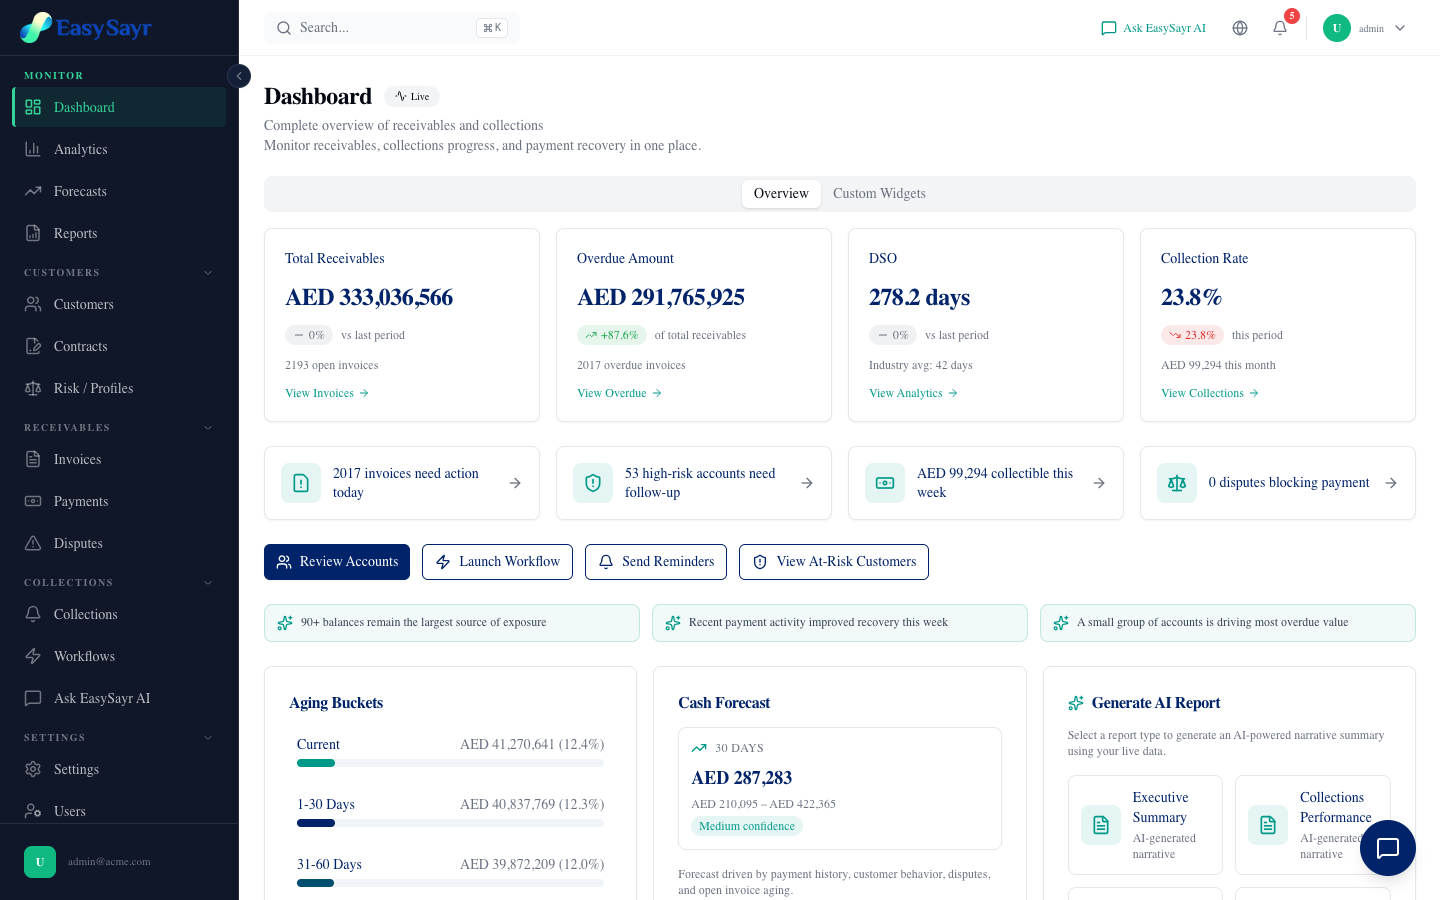The width and height of the screenshot is (1440, 900).
Task: Click the globe language icon in header
Action: 1240,28
